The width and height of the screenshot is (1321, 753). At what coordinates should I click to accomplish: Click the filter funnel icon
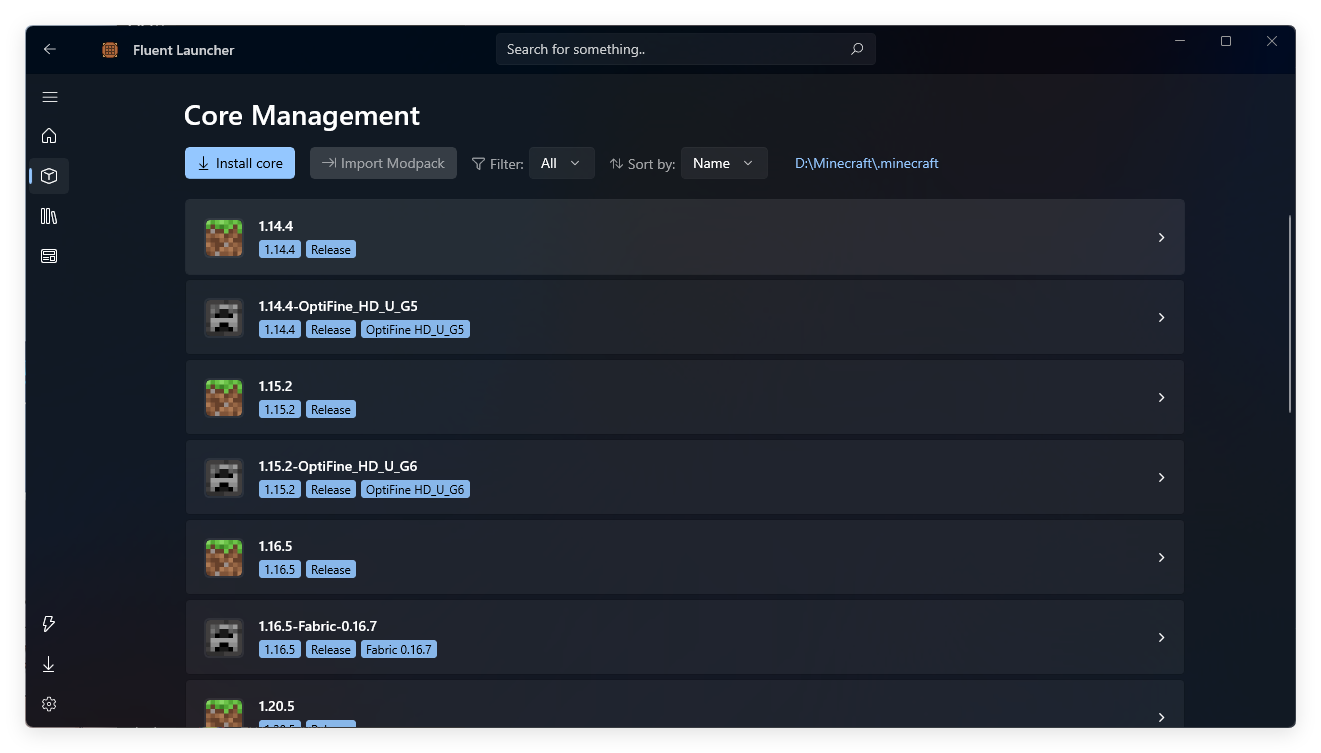479,164
